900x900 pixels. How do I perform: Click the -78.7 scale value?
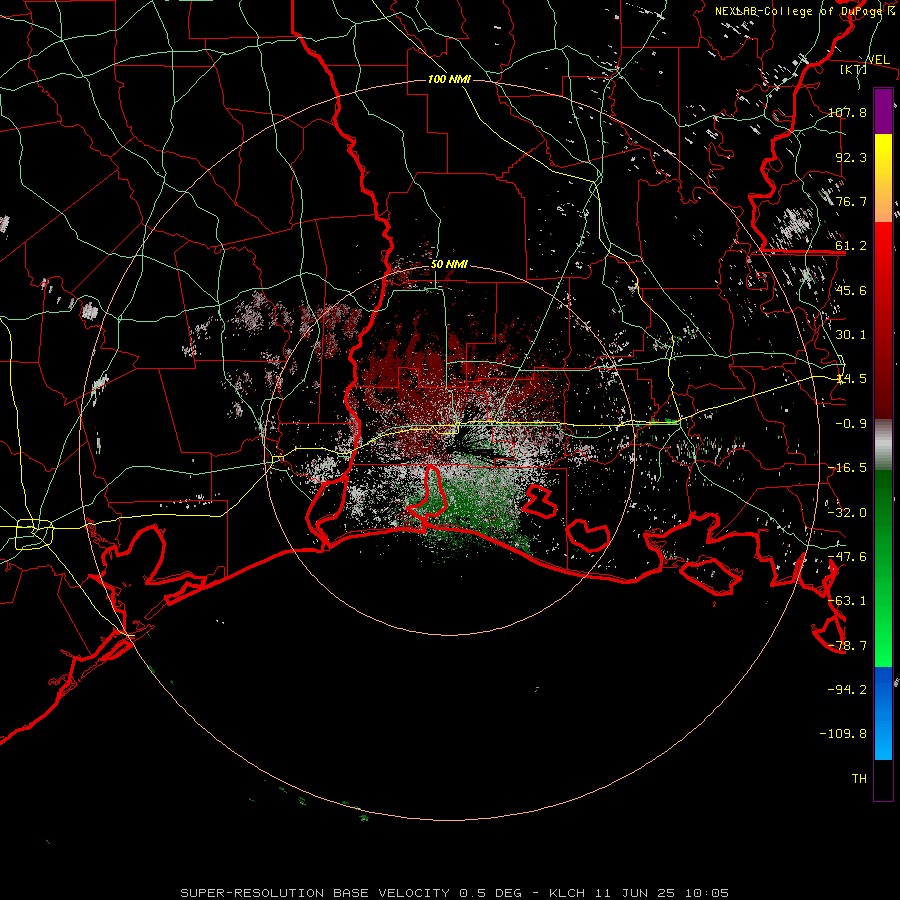pos(847,646)
